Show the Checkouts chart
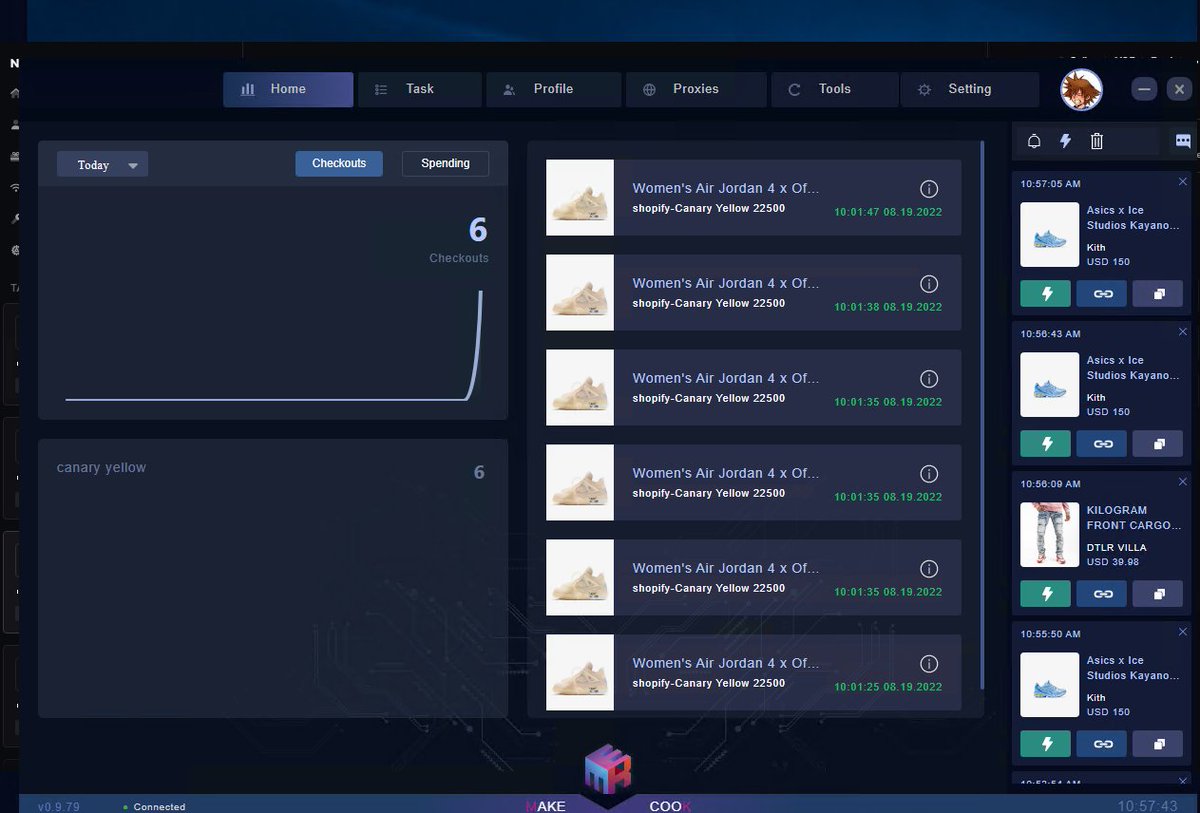 point(339,164)
